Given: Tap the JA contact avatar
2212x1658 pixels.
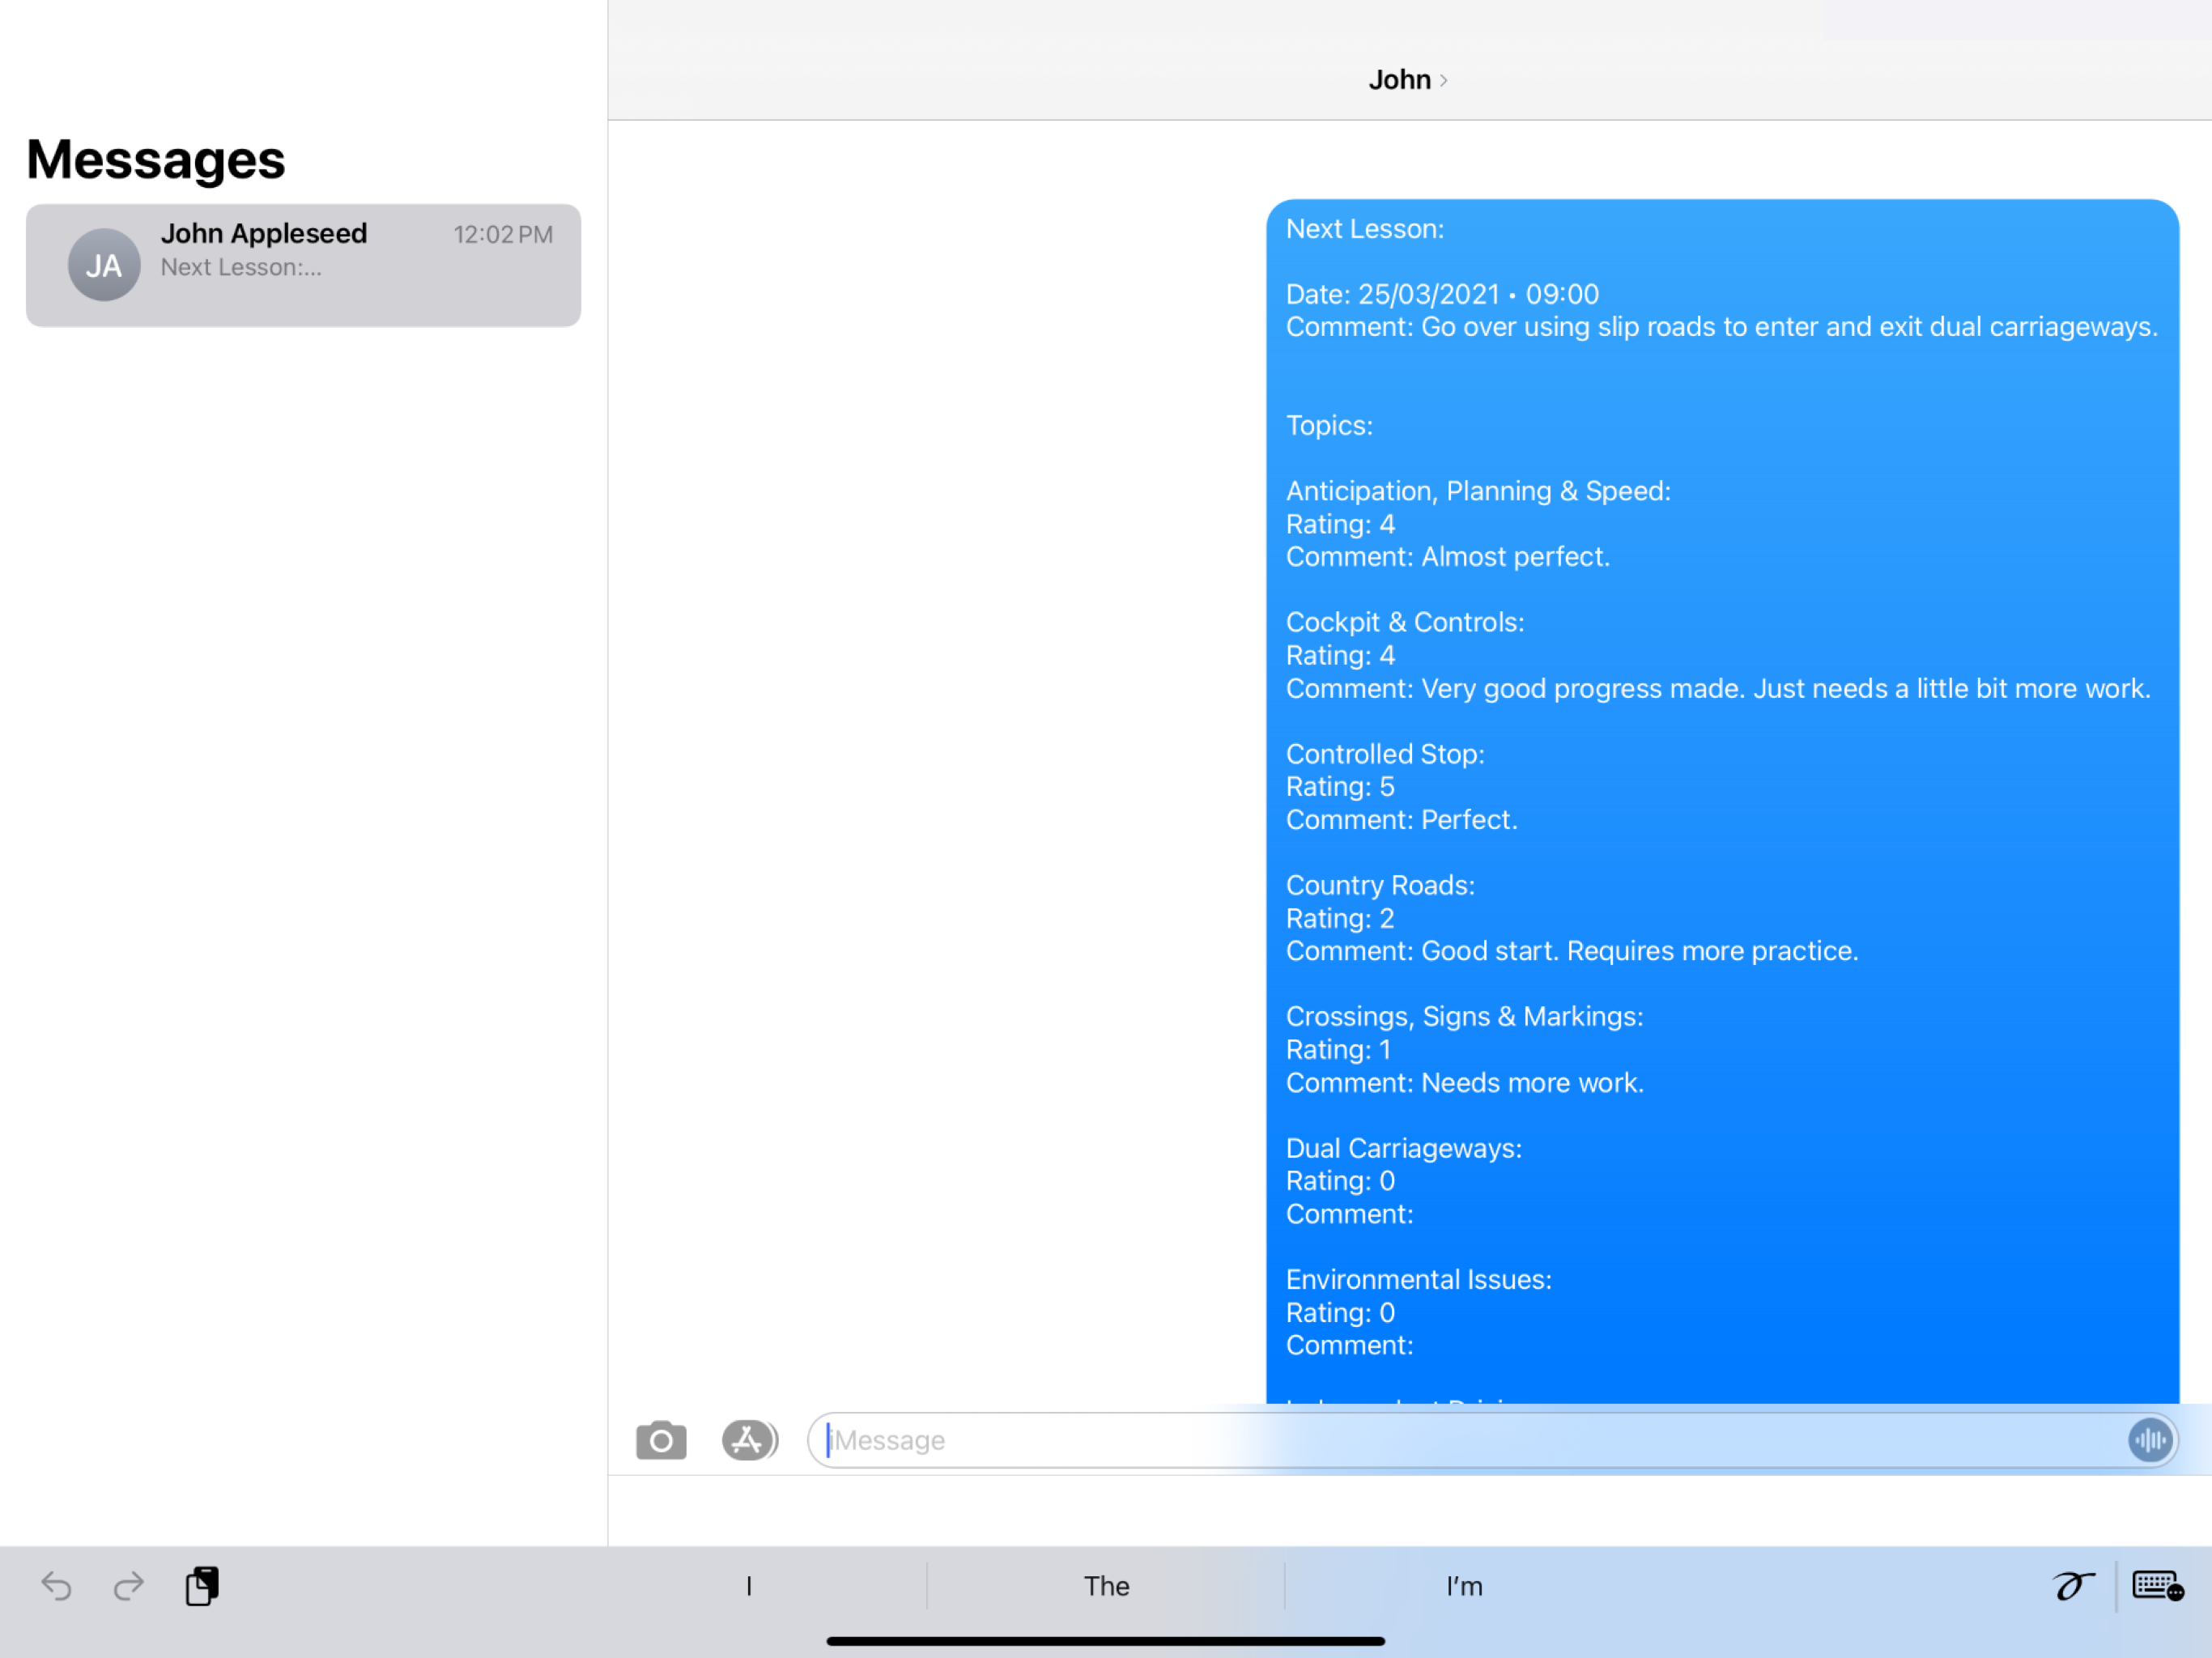Looking at the screenshot, I should pos(103,265).
